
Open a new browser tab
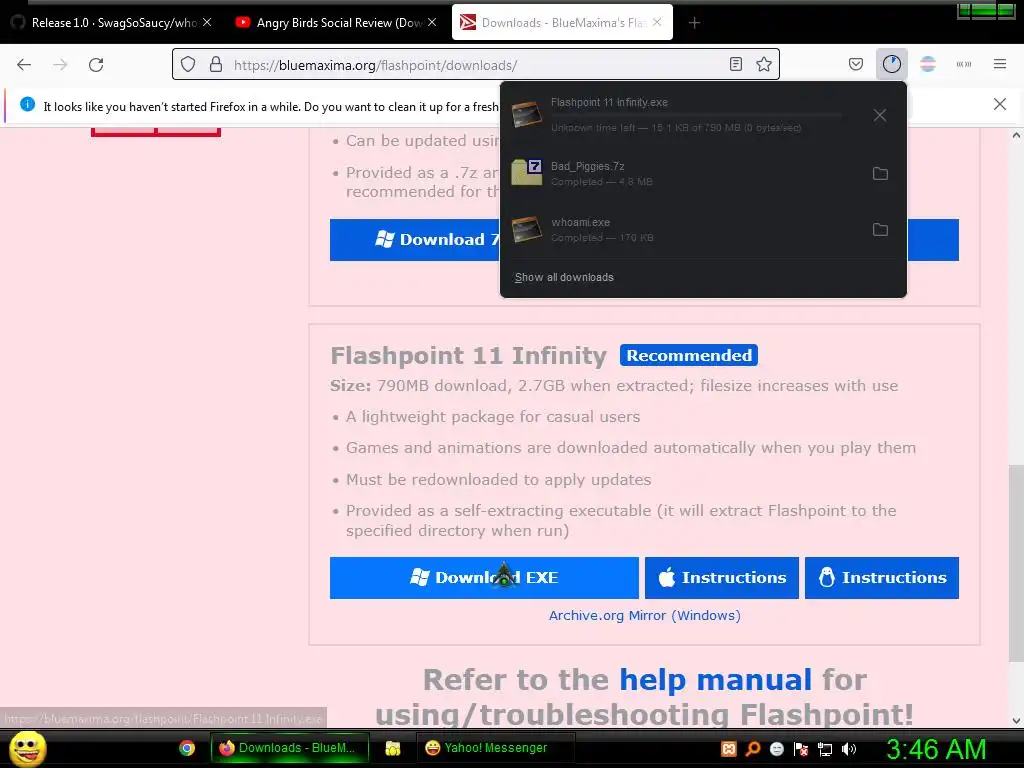tap(694, 23)
